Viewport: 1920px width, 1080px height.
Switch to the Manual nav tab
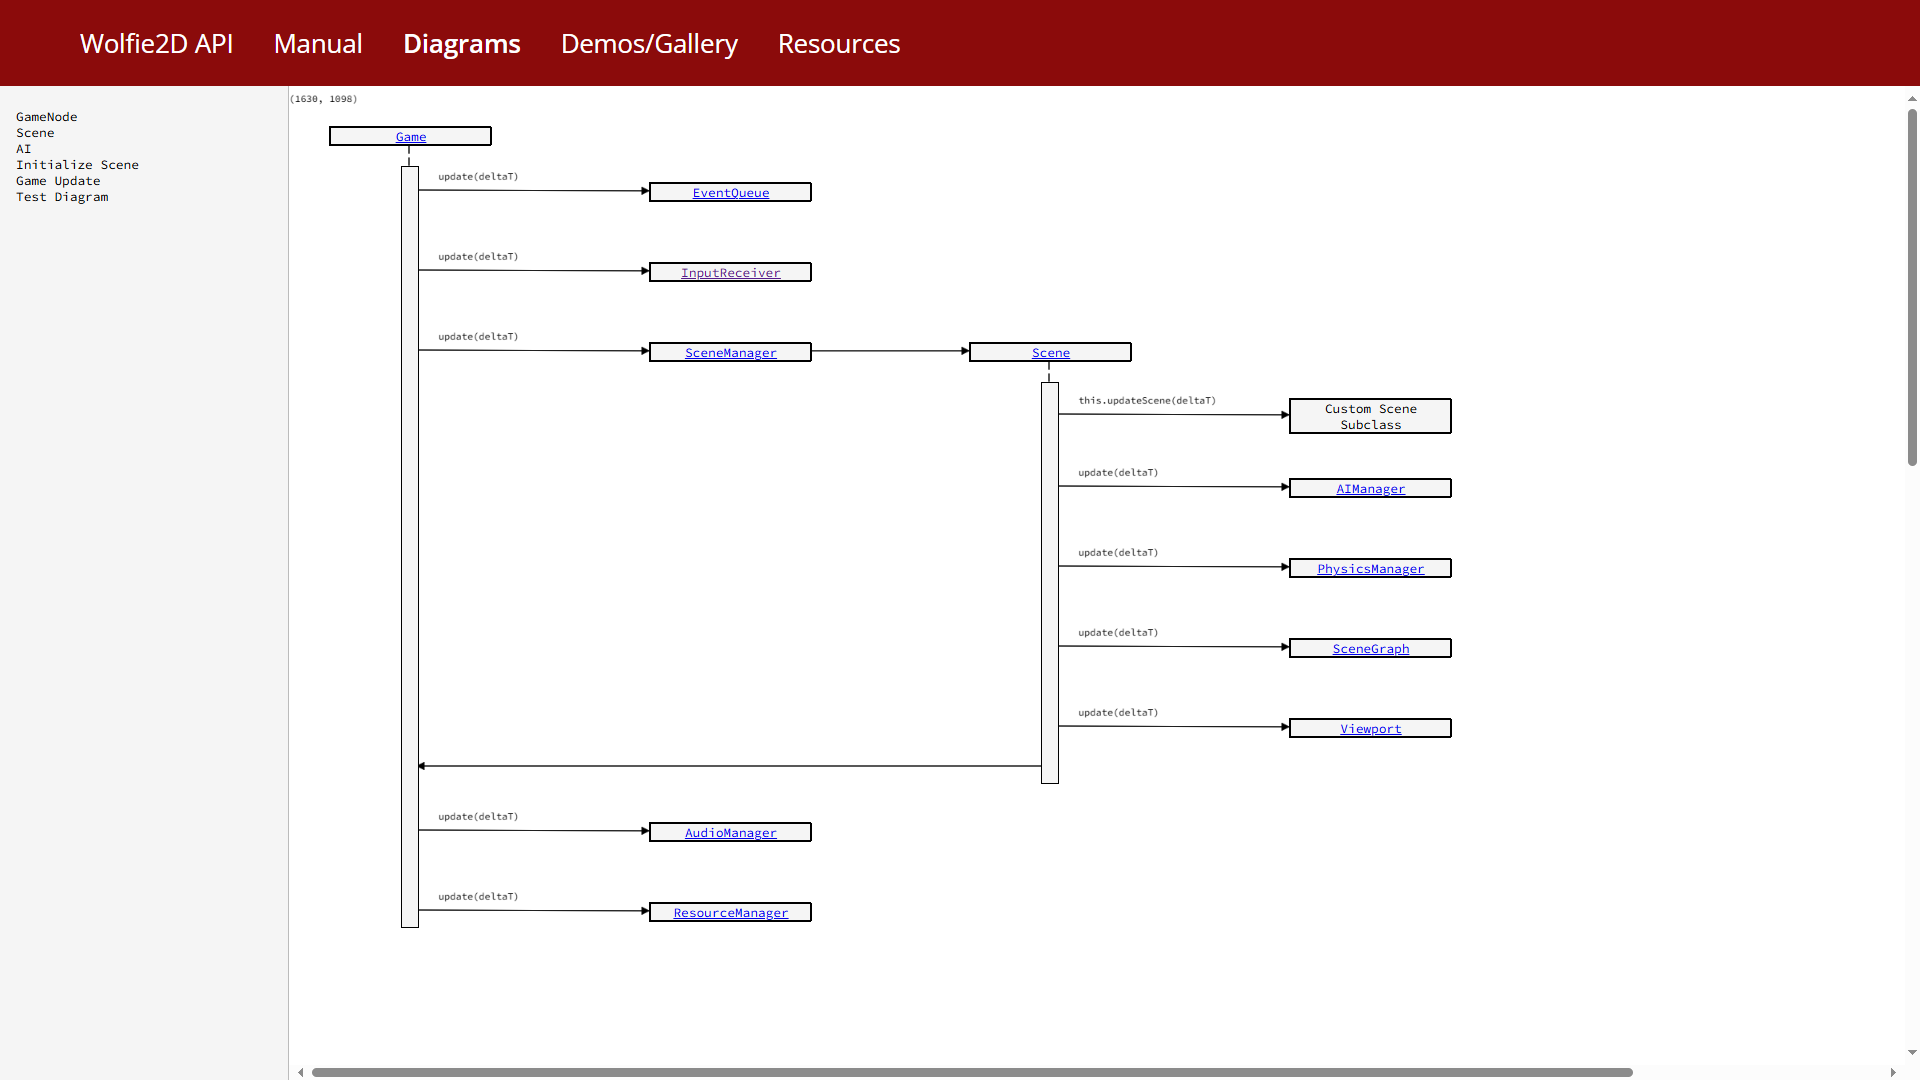pyautogui.click(x=318, y=44)
